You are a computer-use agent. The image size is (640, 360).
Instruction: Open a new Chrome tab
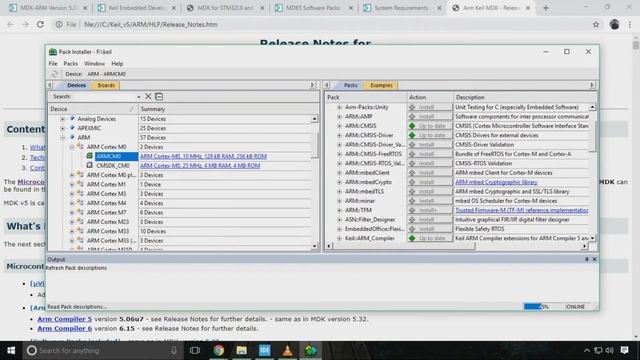[x=546, y=8]
